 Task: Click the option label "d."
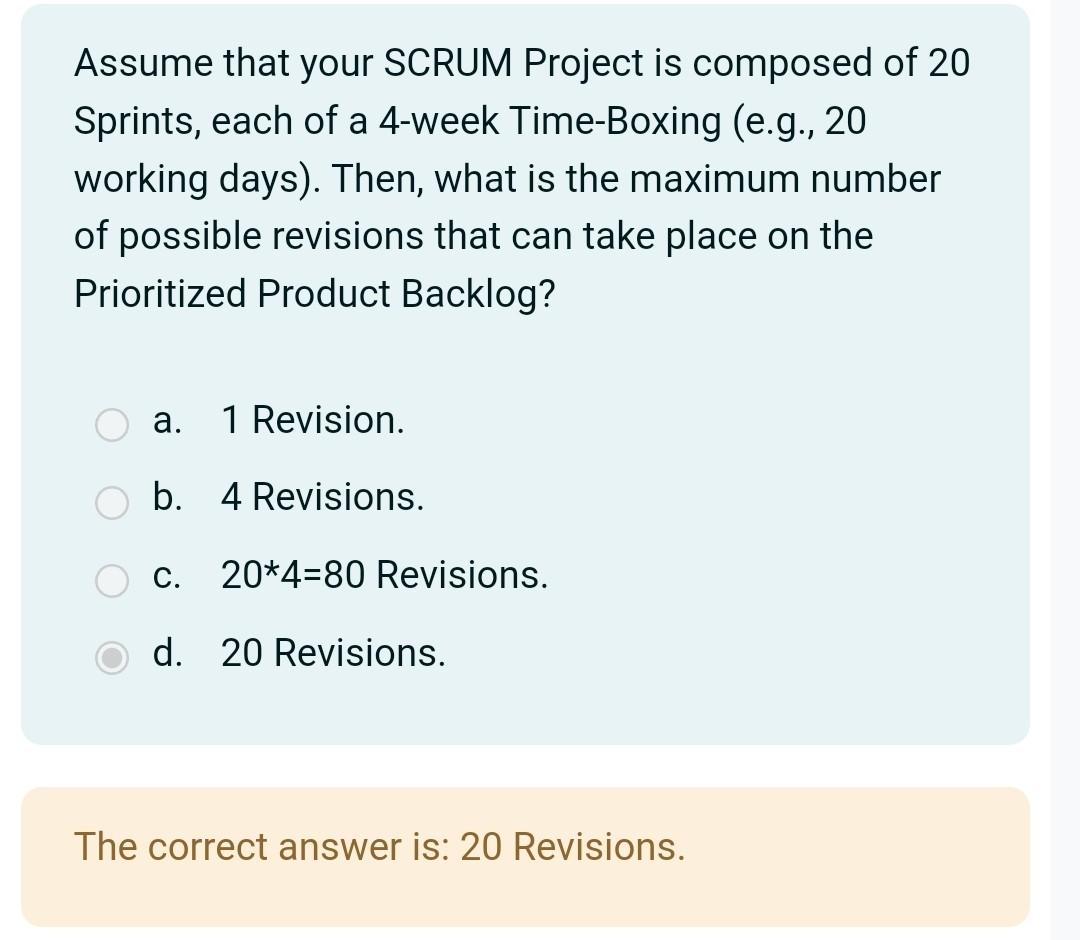(168, 654)
